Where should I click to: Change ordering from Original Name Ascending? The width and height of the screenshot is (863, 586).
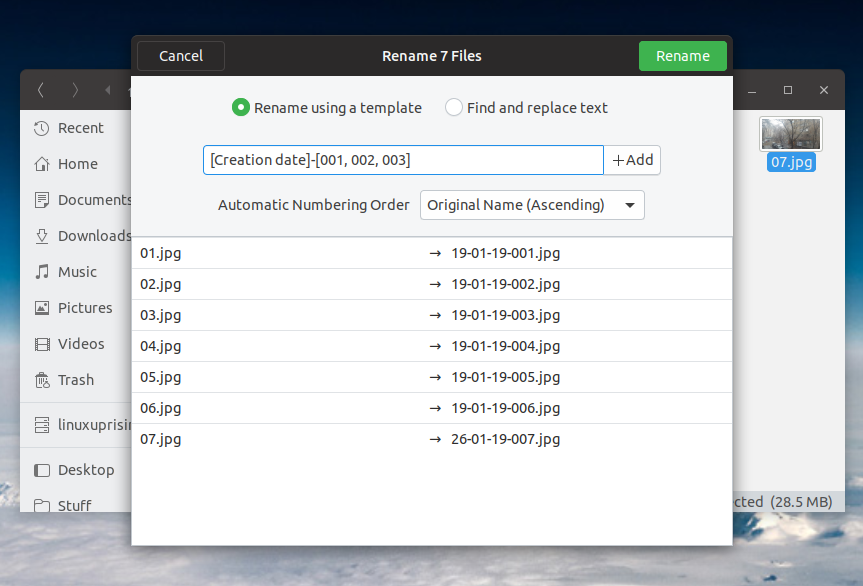(531, 205)
